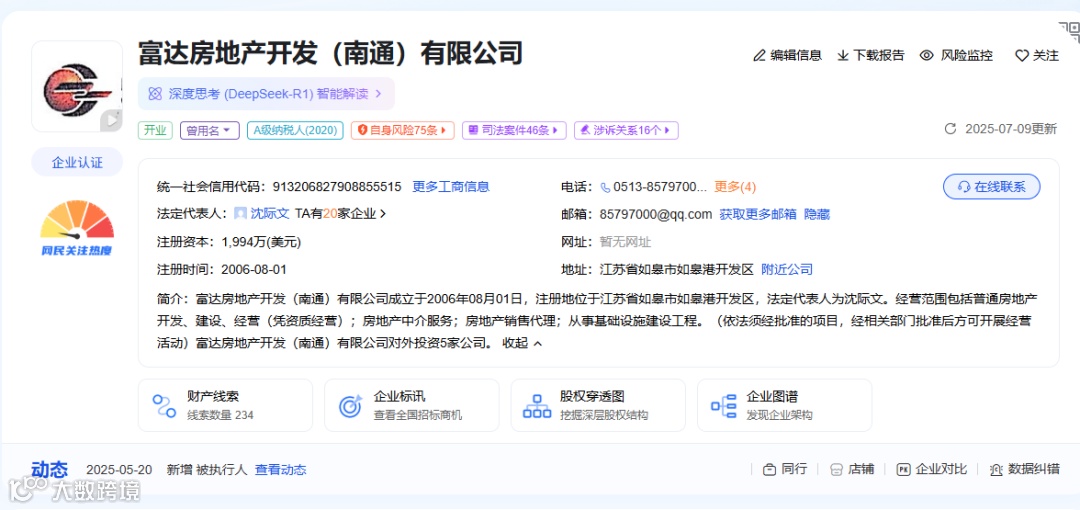Viewport: 1080px width, 510px height.
Task: Click the company logo thumbnail
Action: pos(77,86)
